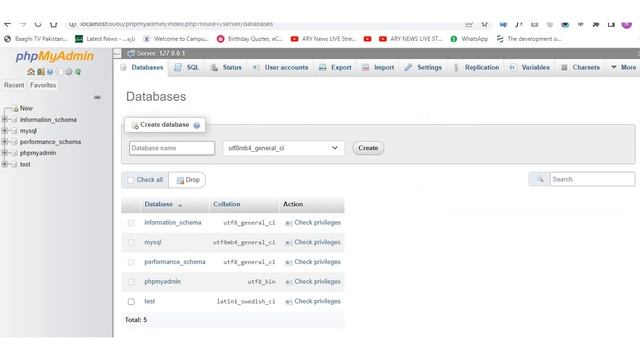Switch to the SQL tab

coord(187,67)
